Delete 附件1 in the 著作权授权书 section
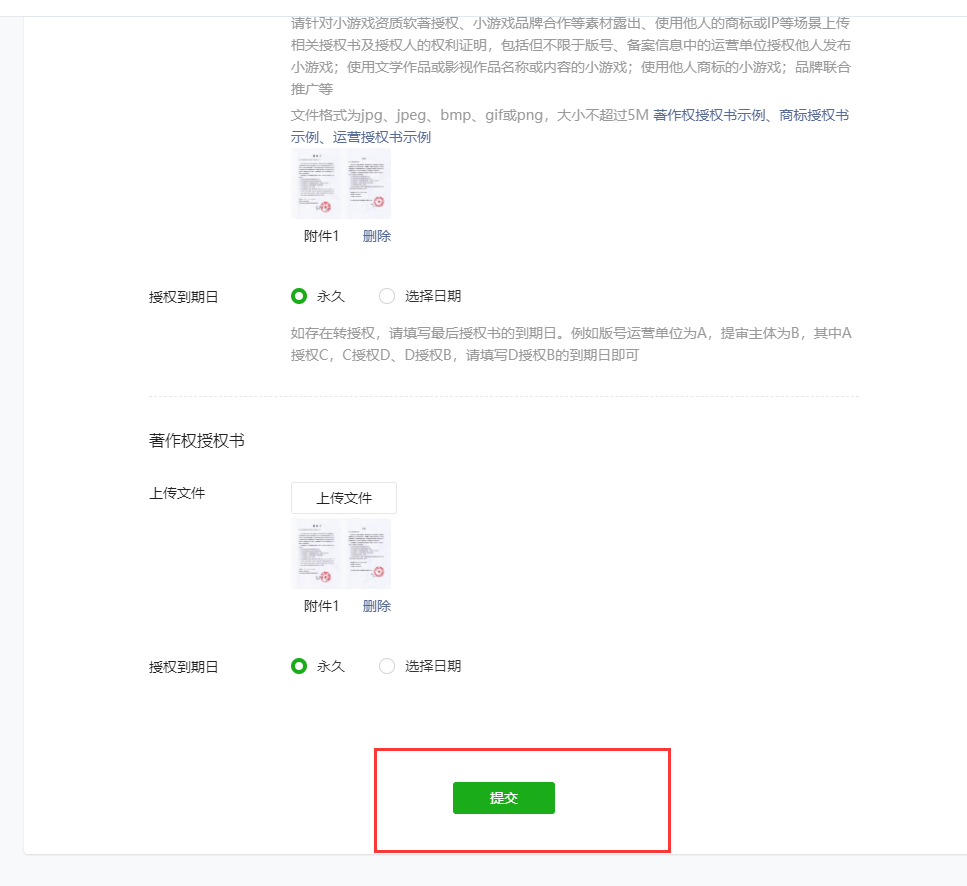967x886 pixels. [x=377, y=606]
